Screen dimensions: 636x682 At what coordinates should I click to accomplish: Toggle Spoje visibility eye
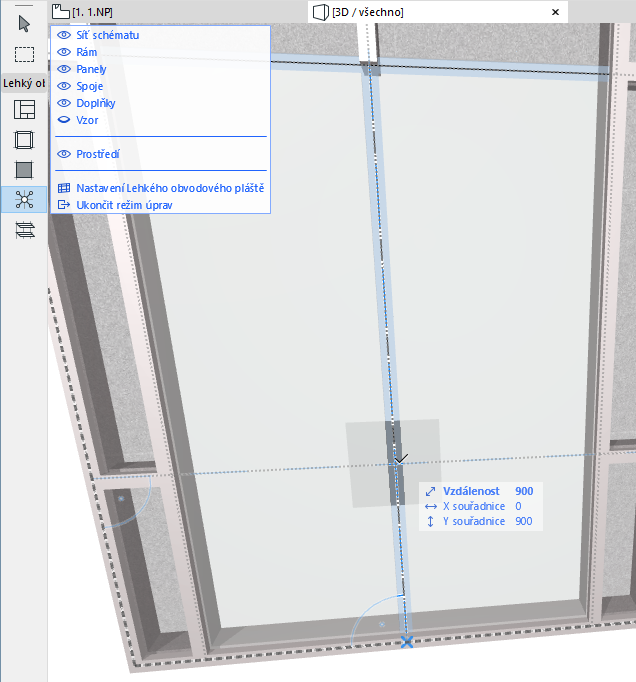point(64,86)
